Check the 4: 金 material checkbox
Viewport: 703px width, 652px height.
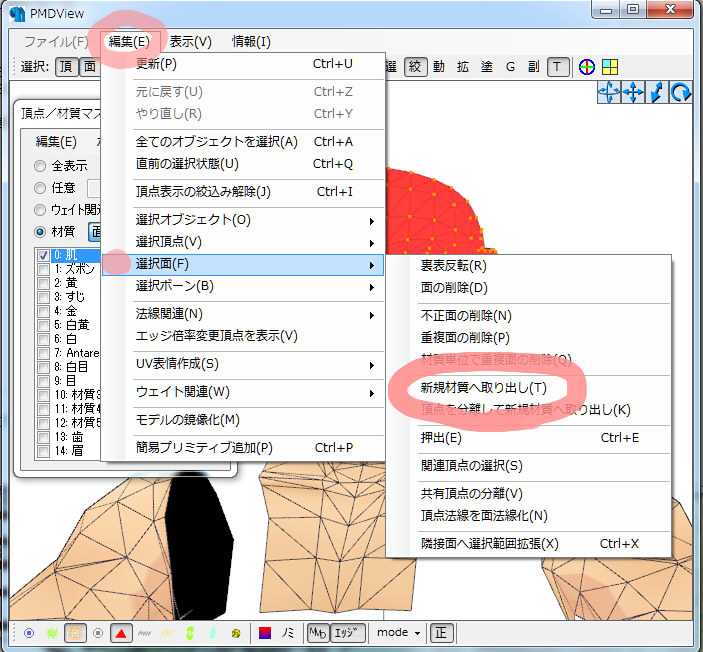click(x=43, y=311)
